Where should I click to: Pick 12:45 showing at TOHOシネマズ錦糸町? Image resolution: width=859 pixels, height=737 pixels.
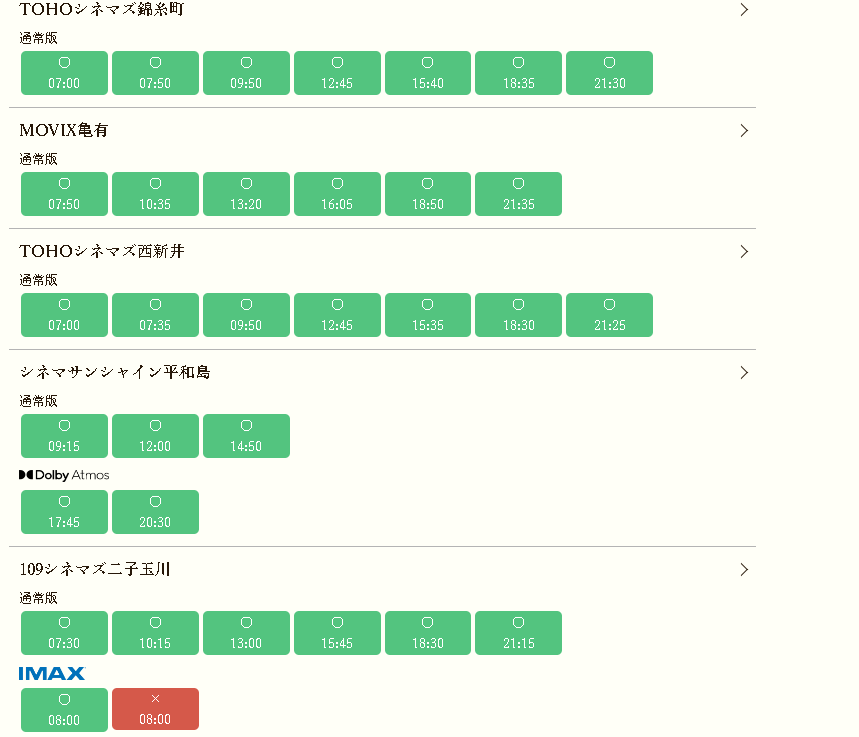[x=337, y=73]
